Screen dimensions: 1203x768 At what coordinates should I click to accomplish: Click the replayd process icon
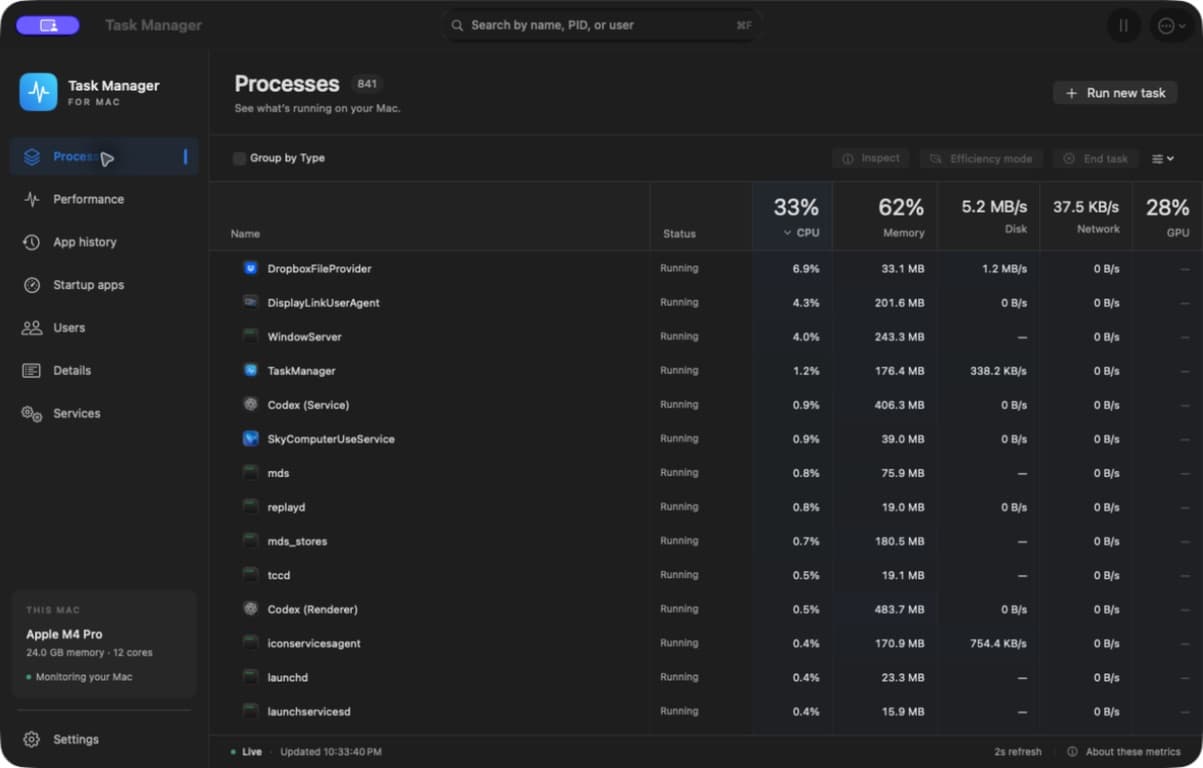coord(251,506)
